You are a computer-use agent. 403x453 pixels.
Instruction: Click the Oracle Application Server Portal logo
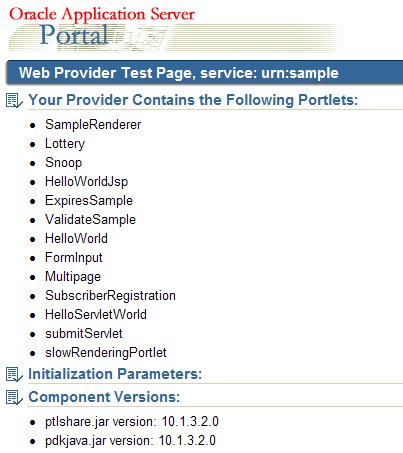point(102,28)
